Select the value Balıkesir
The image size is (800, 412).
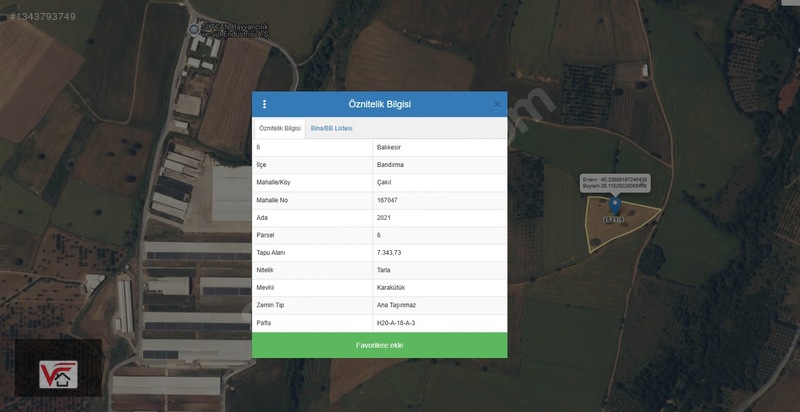coord(389,147)
